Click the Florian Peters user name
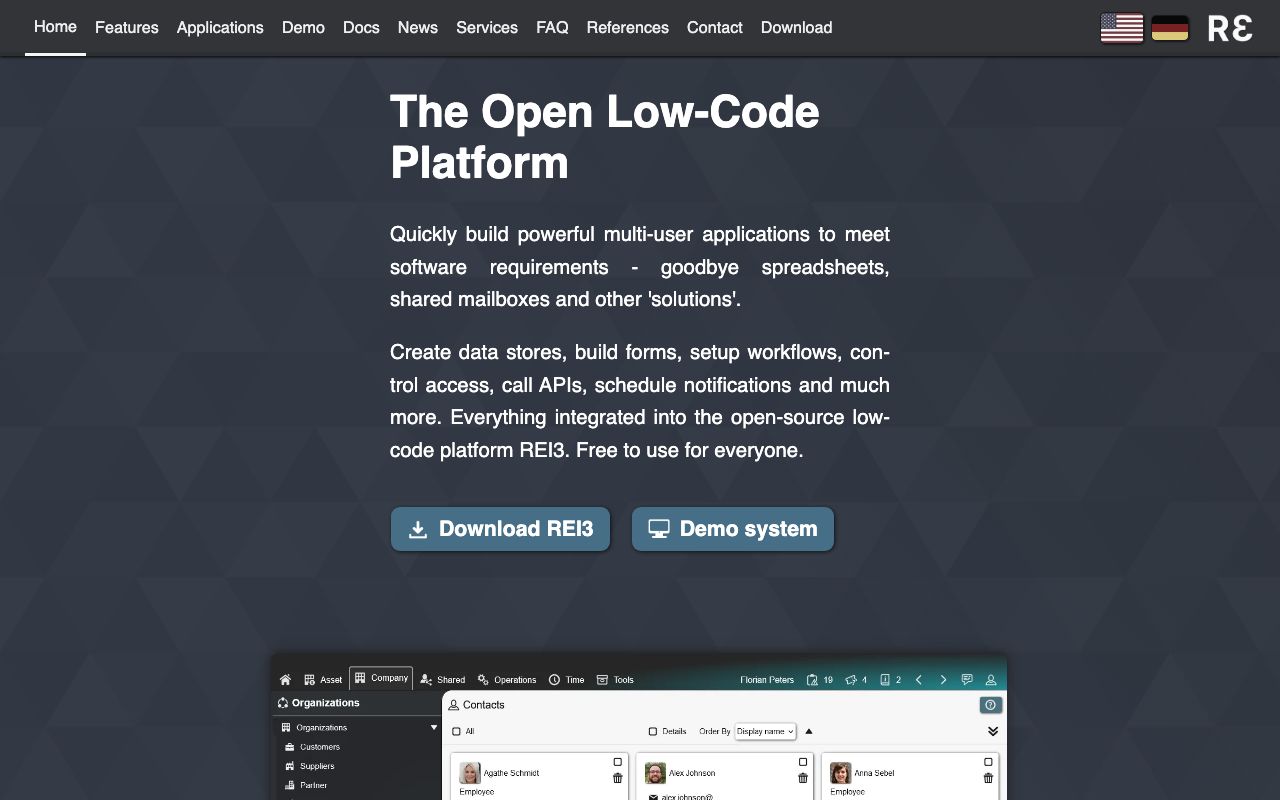Screen dimensions: 1280x800 pos(767,680)
